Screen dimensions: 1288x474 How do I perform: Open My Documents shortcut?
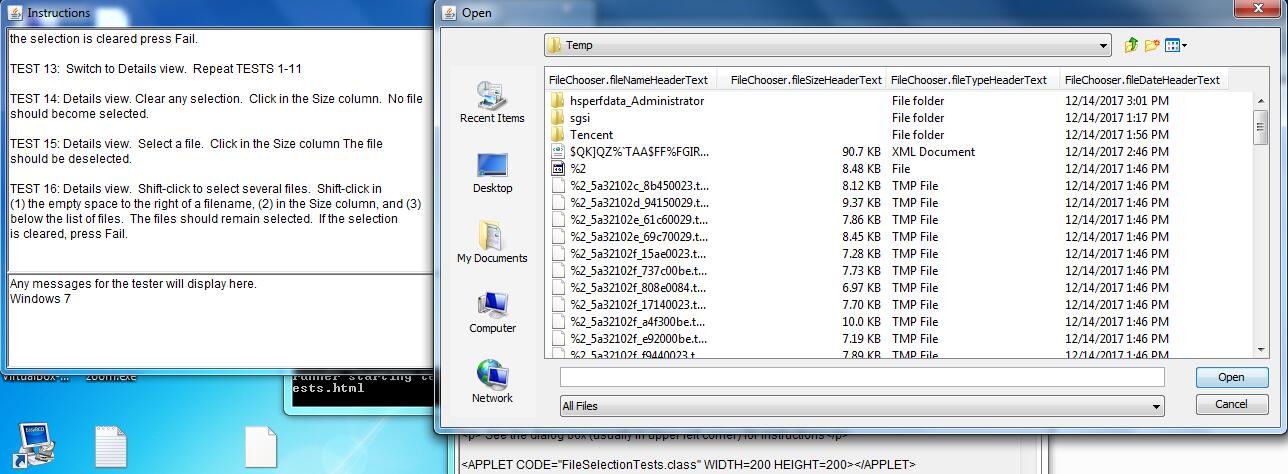[492, 243]
